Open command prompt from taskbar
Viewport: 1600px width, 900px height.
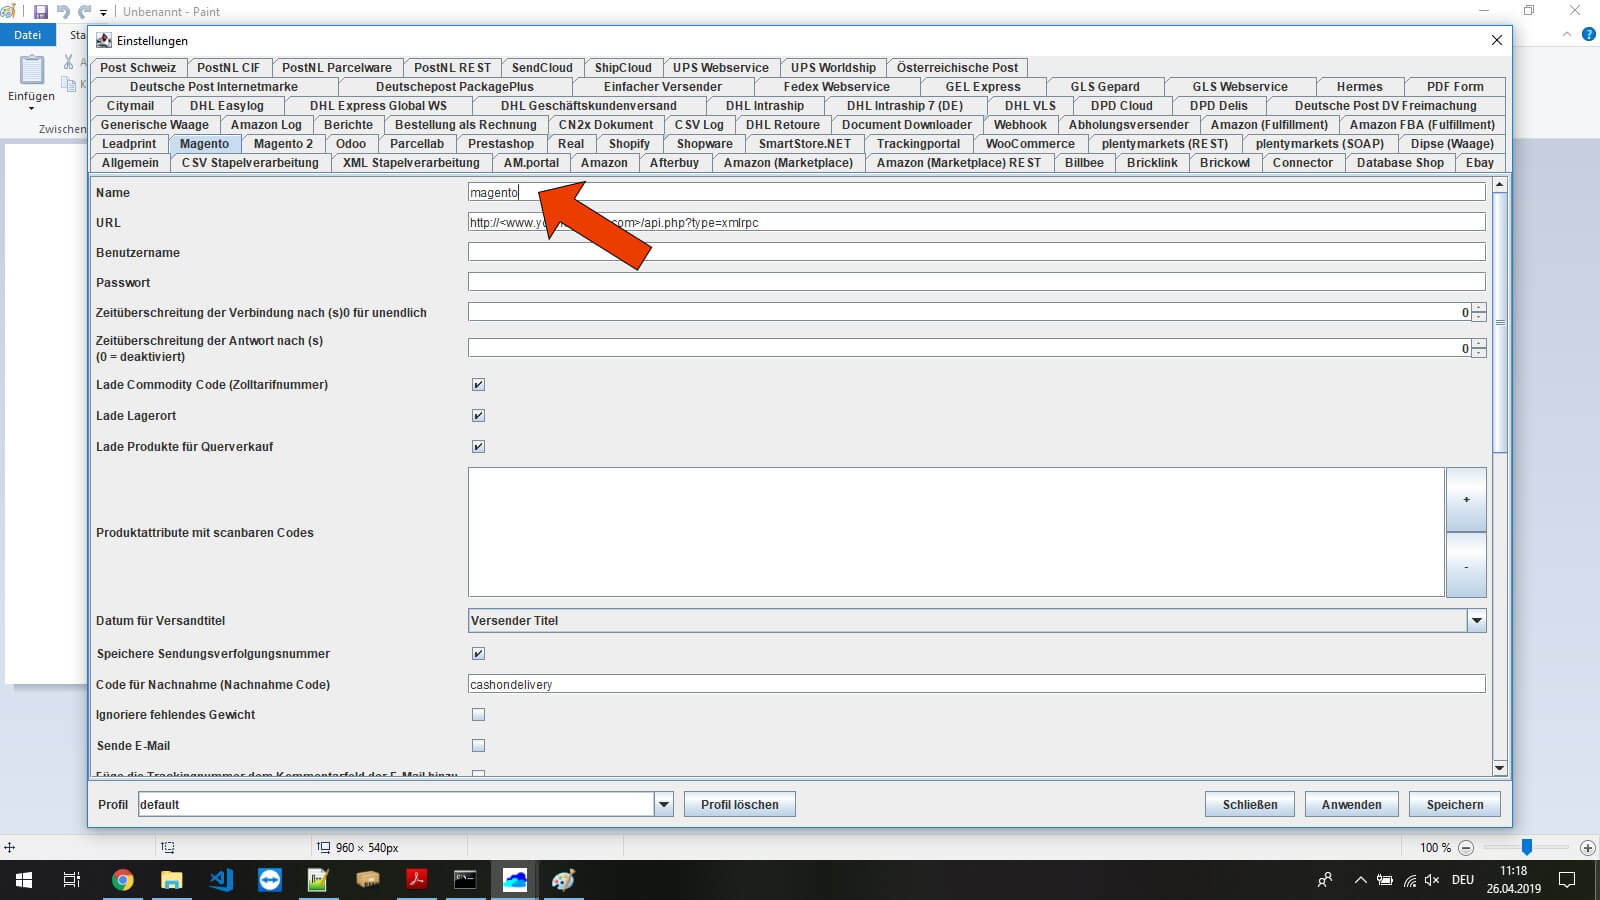coord(466,880)
